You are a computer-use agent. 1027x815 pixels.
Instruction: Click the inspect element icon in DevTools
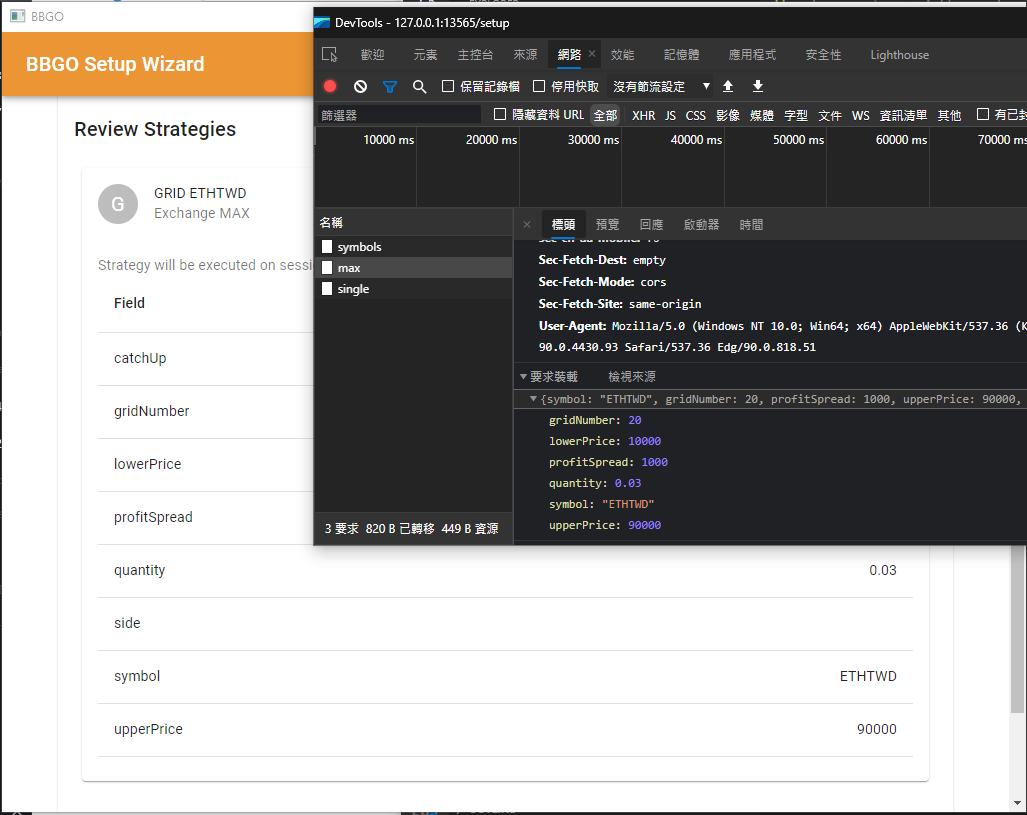click(x=329, y=54)
